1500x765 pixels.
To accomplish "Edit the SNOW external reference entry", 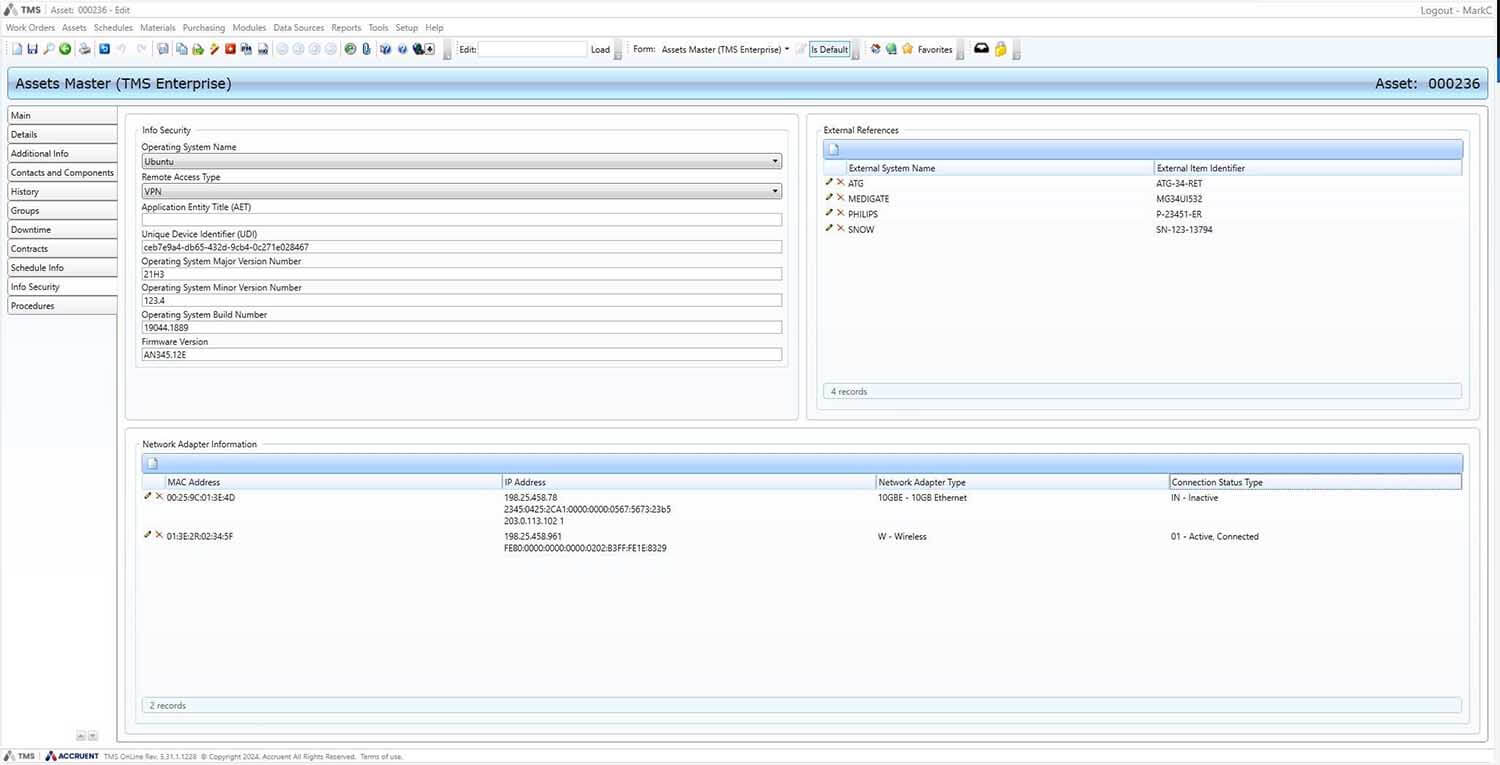I will coord(828,229).
